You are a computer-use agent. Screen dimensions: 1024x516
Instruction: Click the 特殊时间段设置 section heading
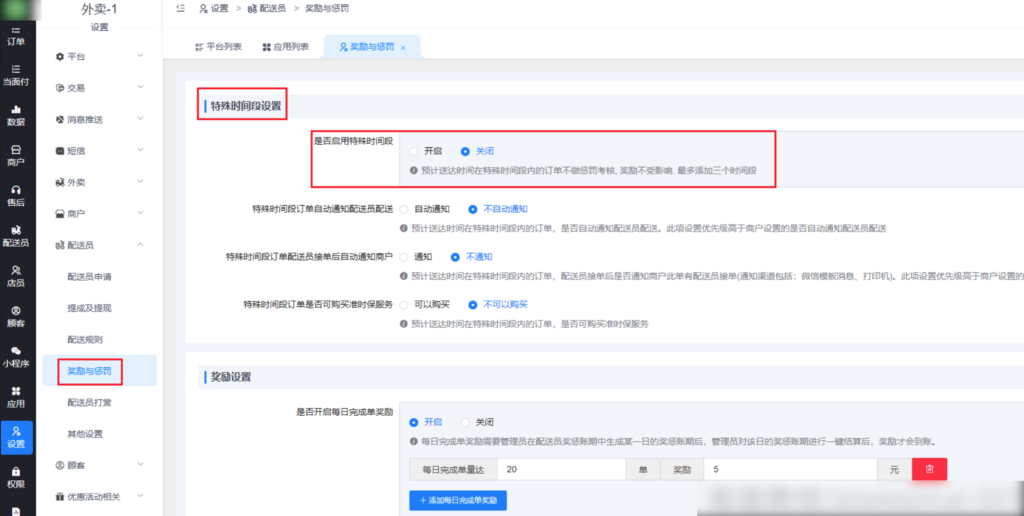click(x=246, y=106)
